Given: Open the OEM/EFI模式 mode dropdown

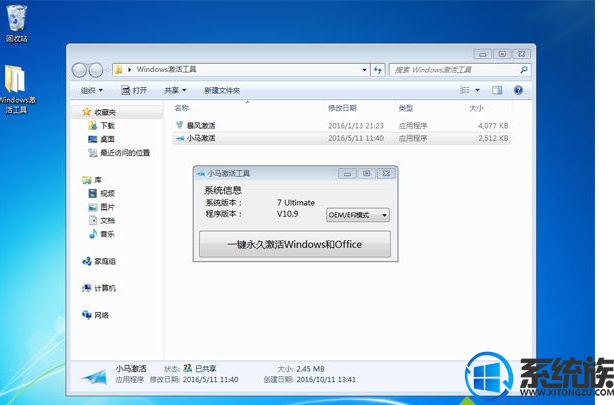Looking at the screenshot, I should click(358, 215).
